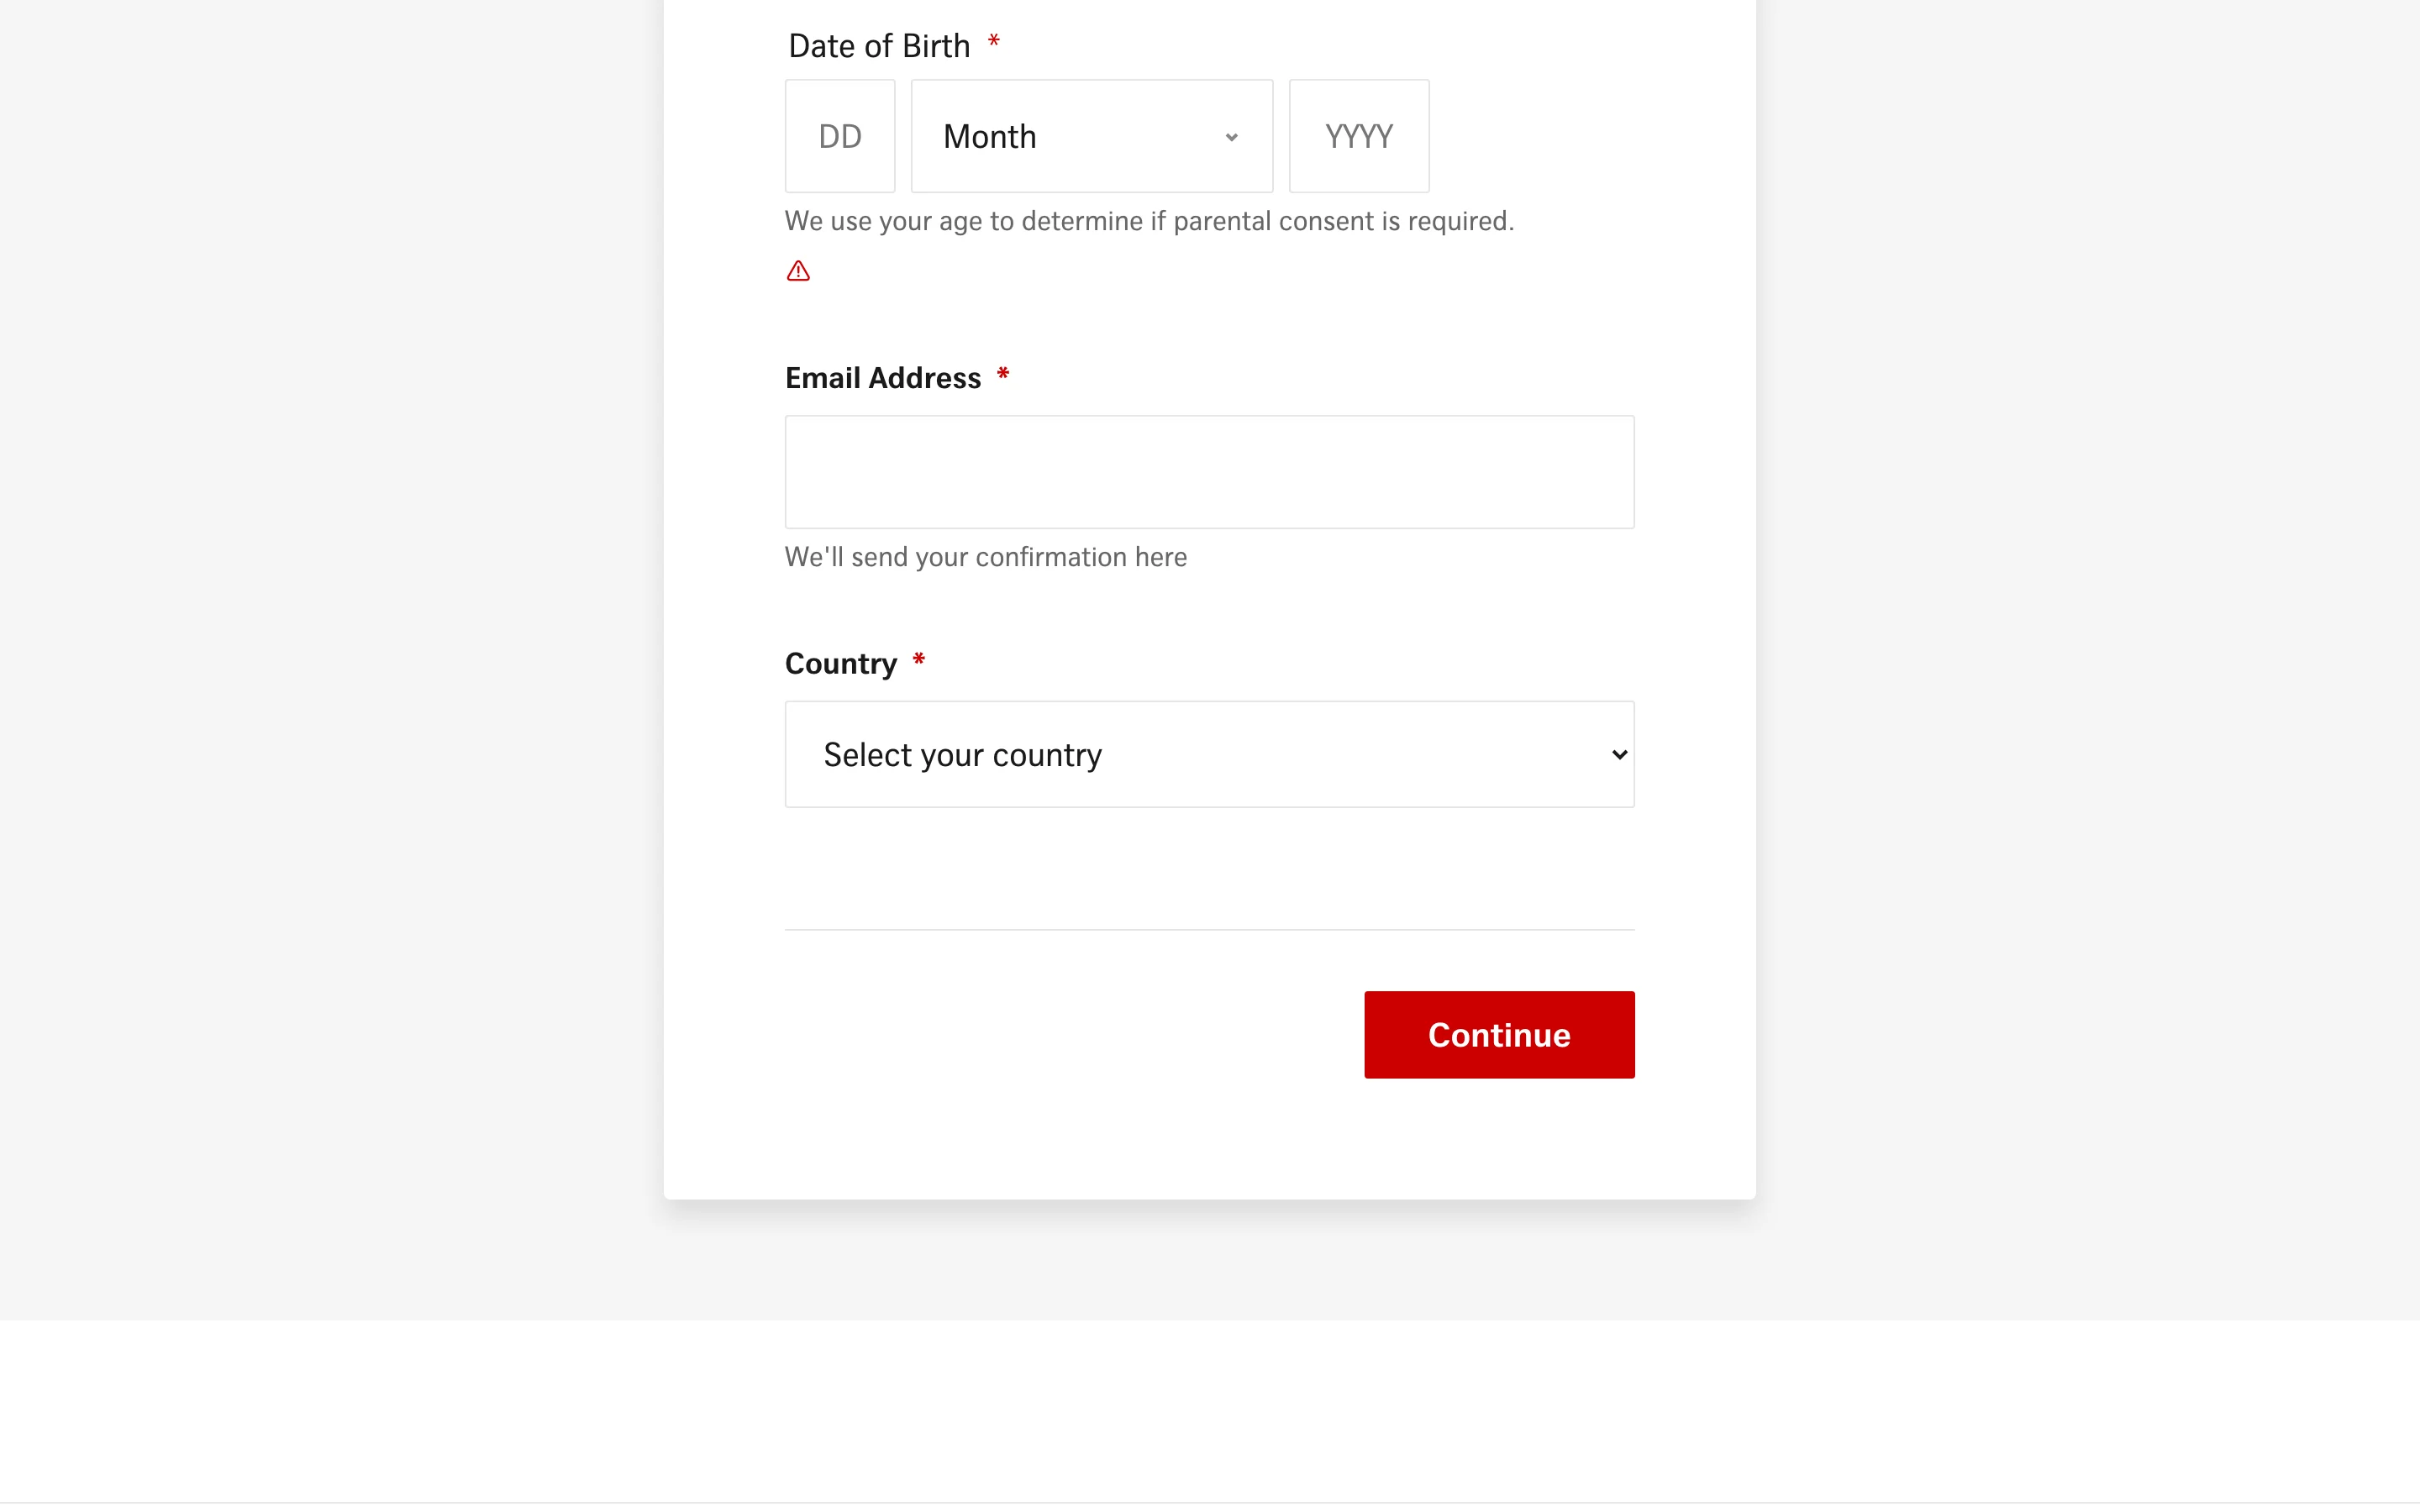The width and height of the screenshot is (2420, 1512).
Task: Click the parental consent helper text
Action: 1148,221
